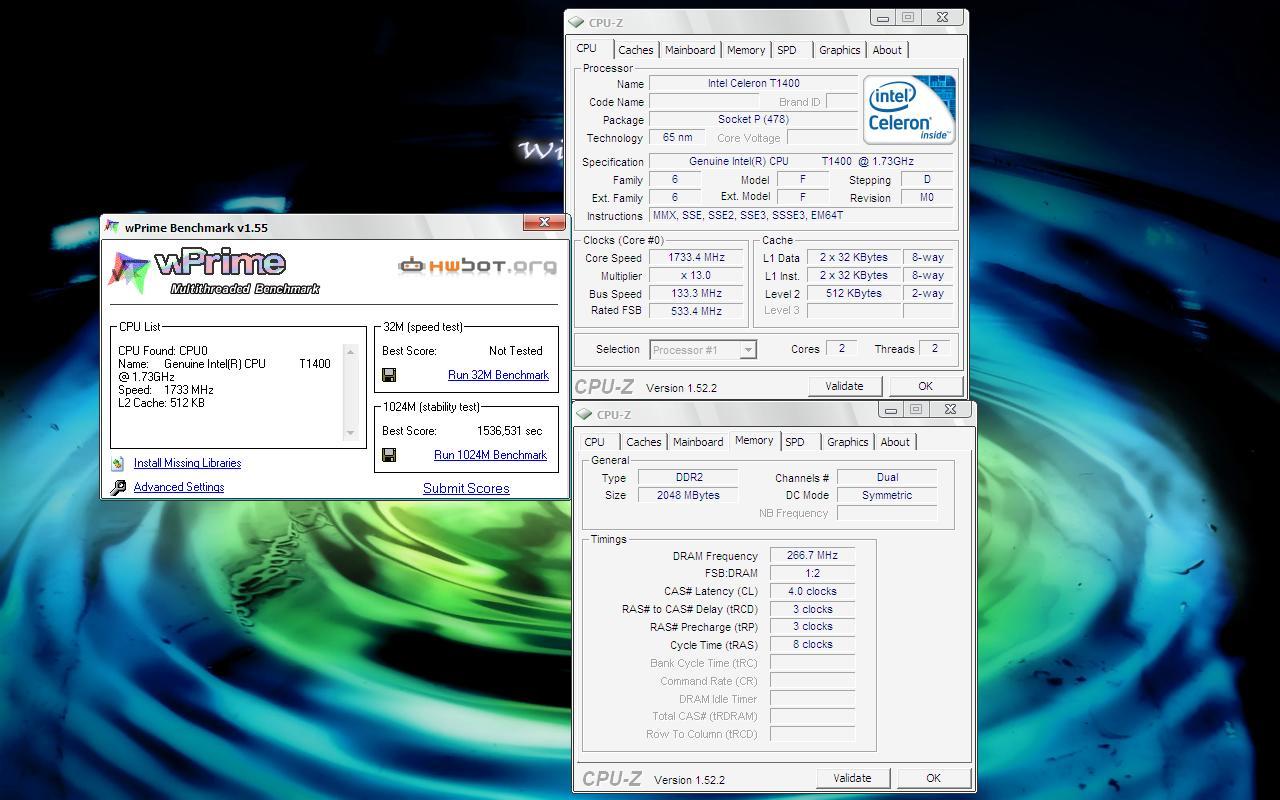Click the top CPU-Z window title icon
This screenshot has height=800, width=1280.
[576, 22]
